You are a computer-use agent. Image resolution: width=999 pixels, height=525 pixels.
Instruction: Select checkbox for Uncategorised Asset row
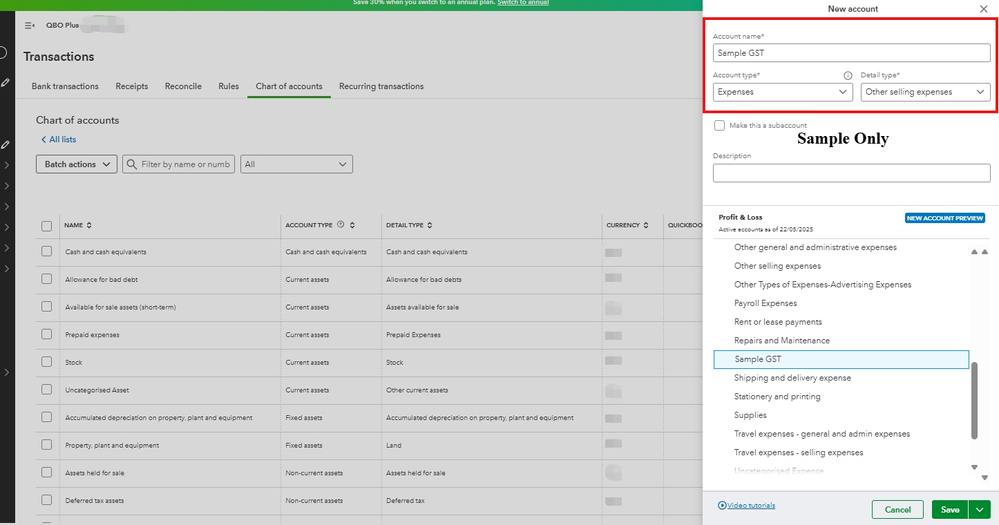click(47, 389)
